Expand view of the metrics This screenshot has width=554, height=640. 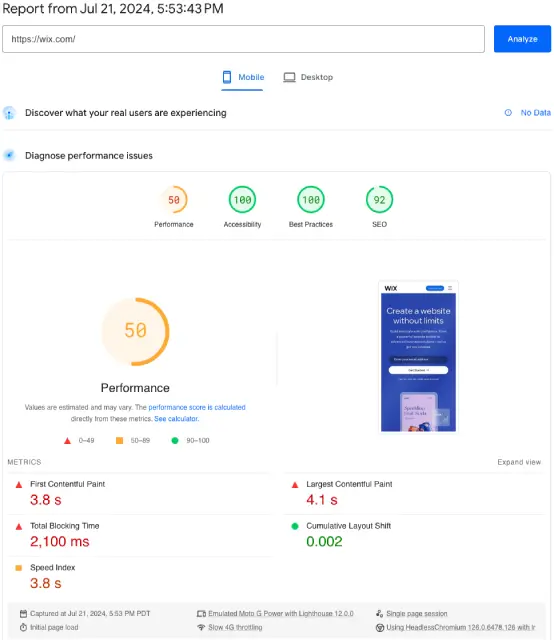coord(519,462)
